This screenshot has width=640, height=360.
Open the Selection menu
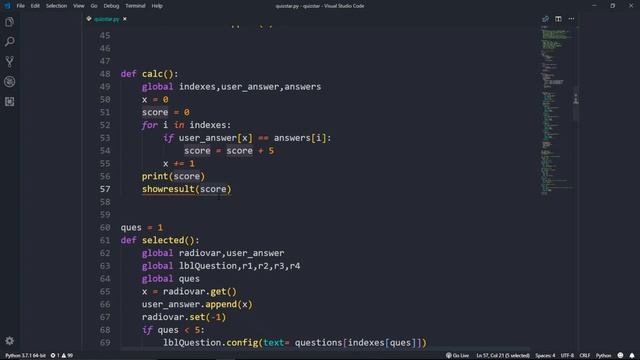[56, 6]
